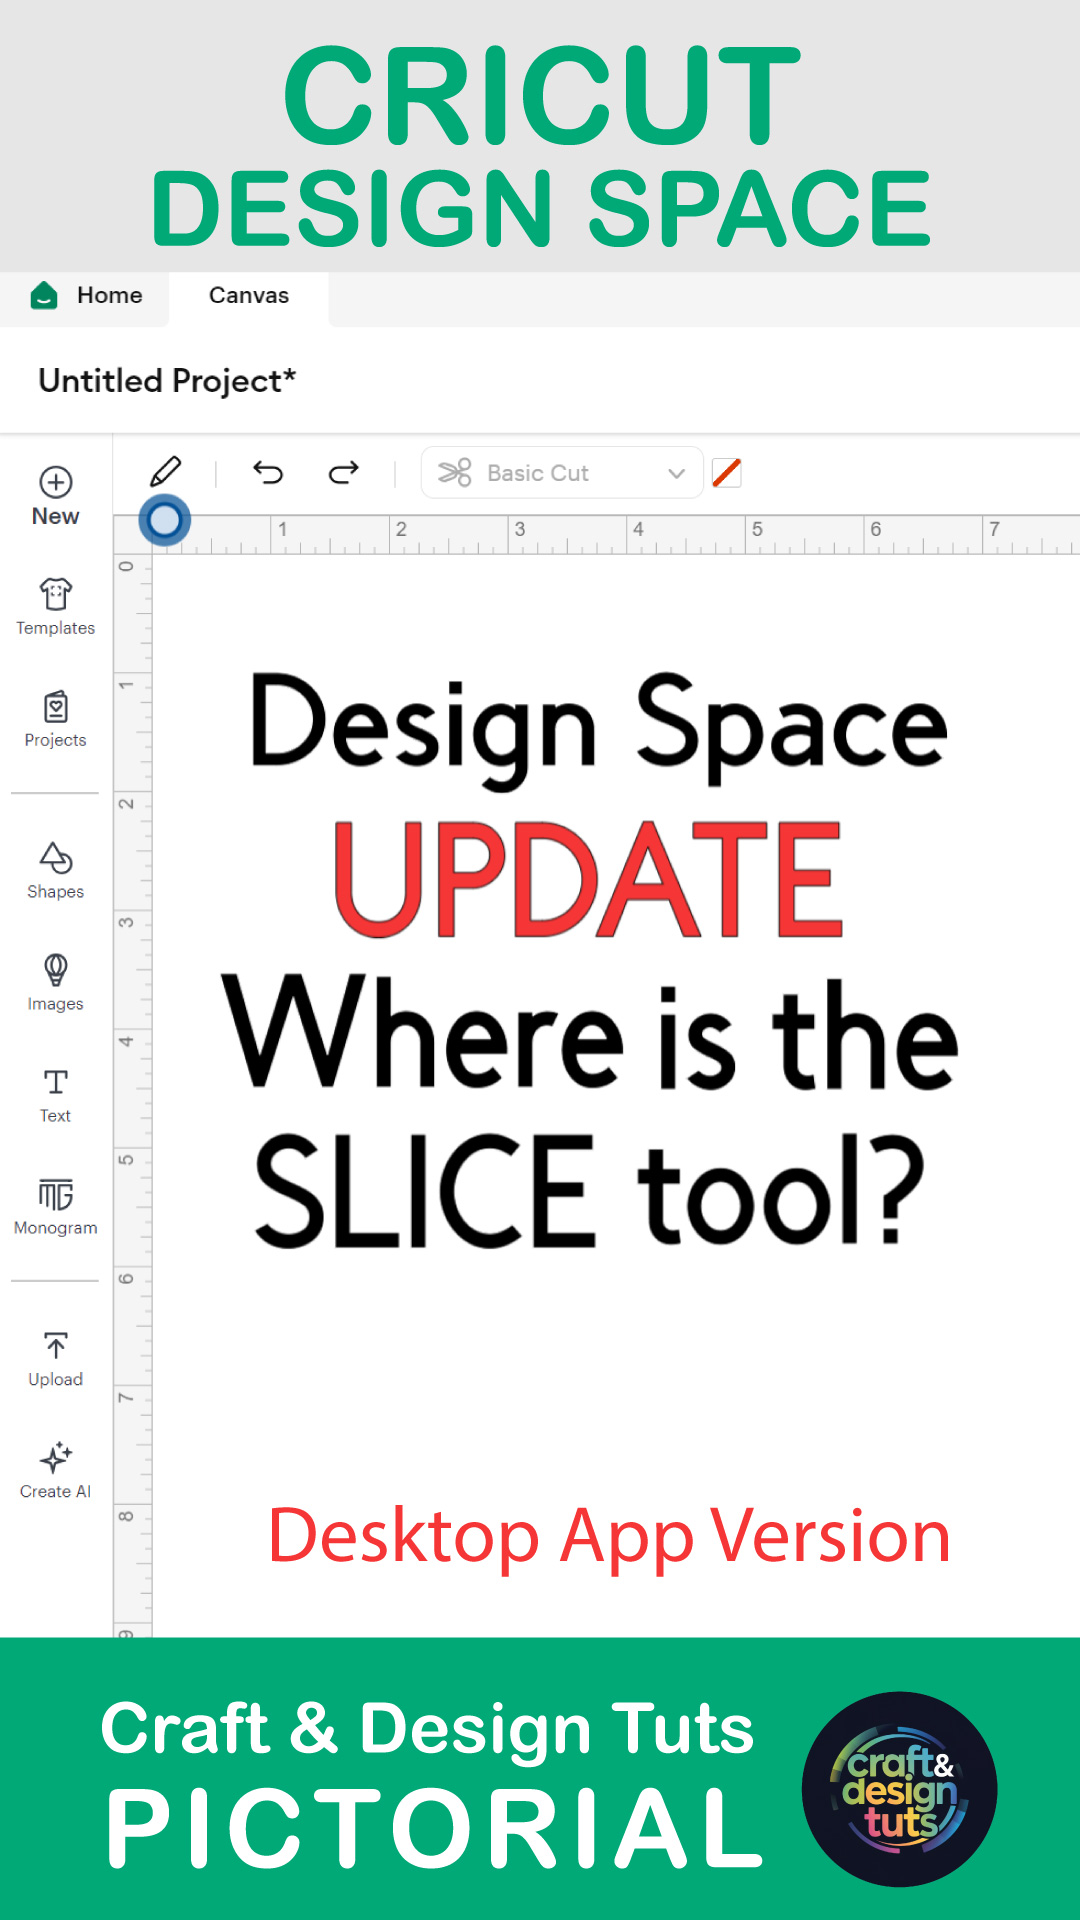Open the Shapes tool

(55, 871)
